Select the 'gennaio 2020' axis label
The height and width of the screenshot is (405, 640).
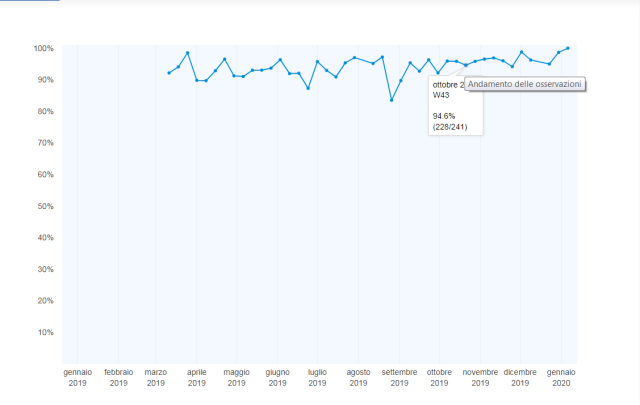coord(561,377)
